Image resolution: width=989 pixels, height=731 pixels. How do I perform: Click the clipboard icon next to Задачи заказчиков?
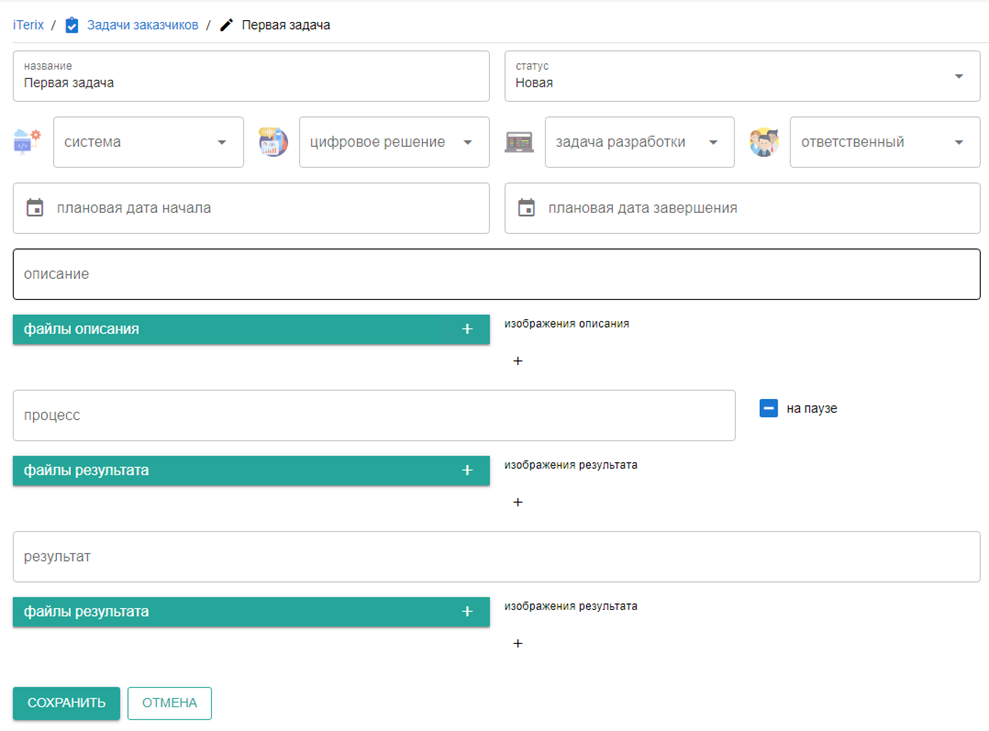(72, 25)
